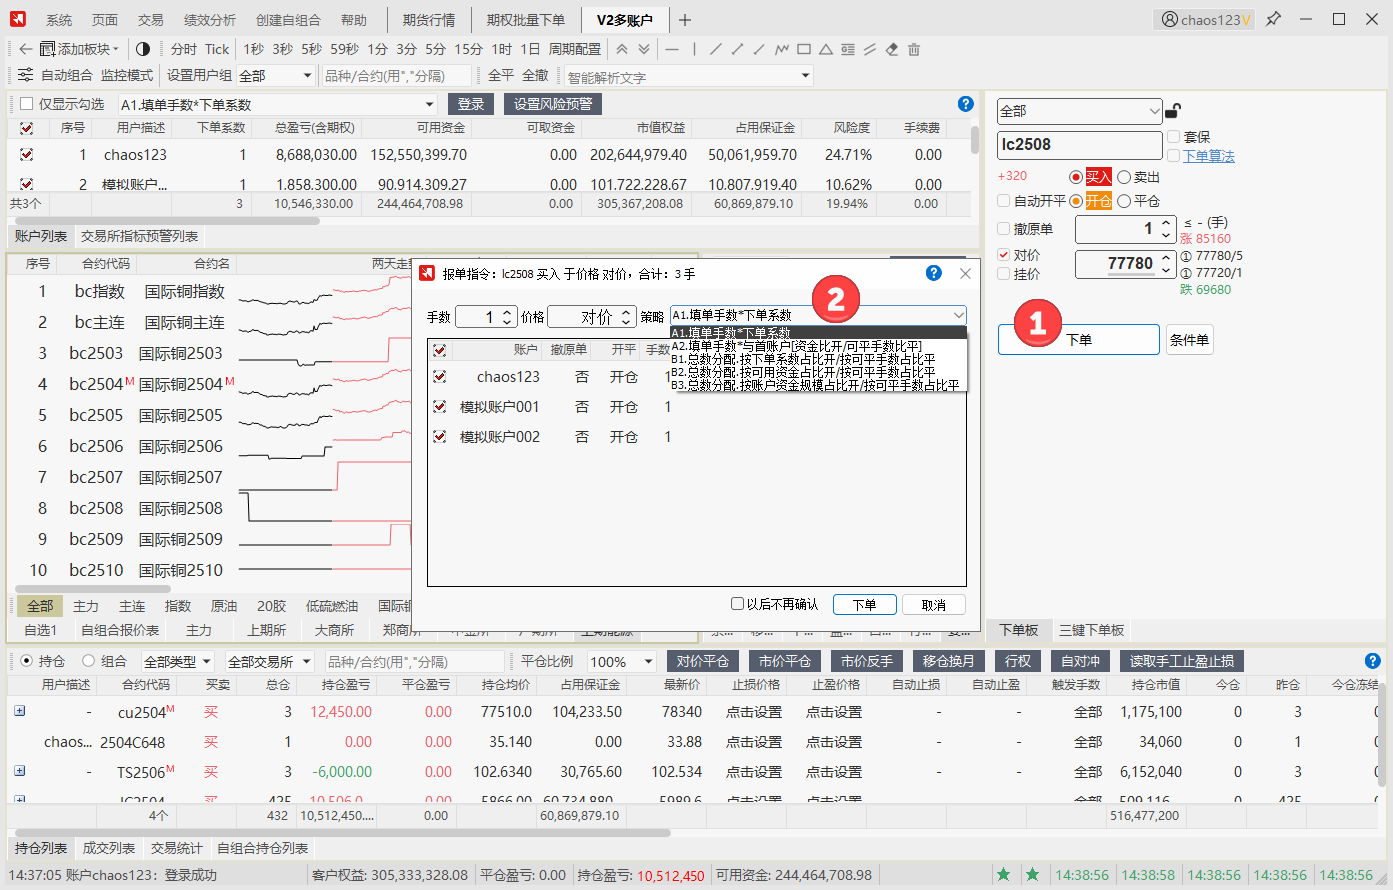Select the 卖出 radio button
This screenshot has width=1393, height=890.
pos(1125,177)
